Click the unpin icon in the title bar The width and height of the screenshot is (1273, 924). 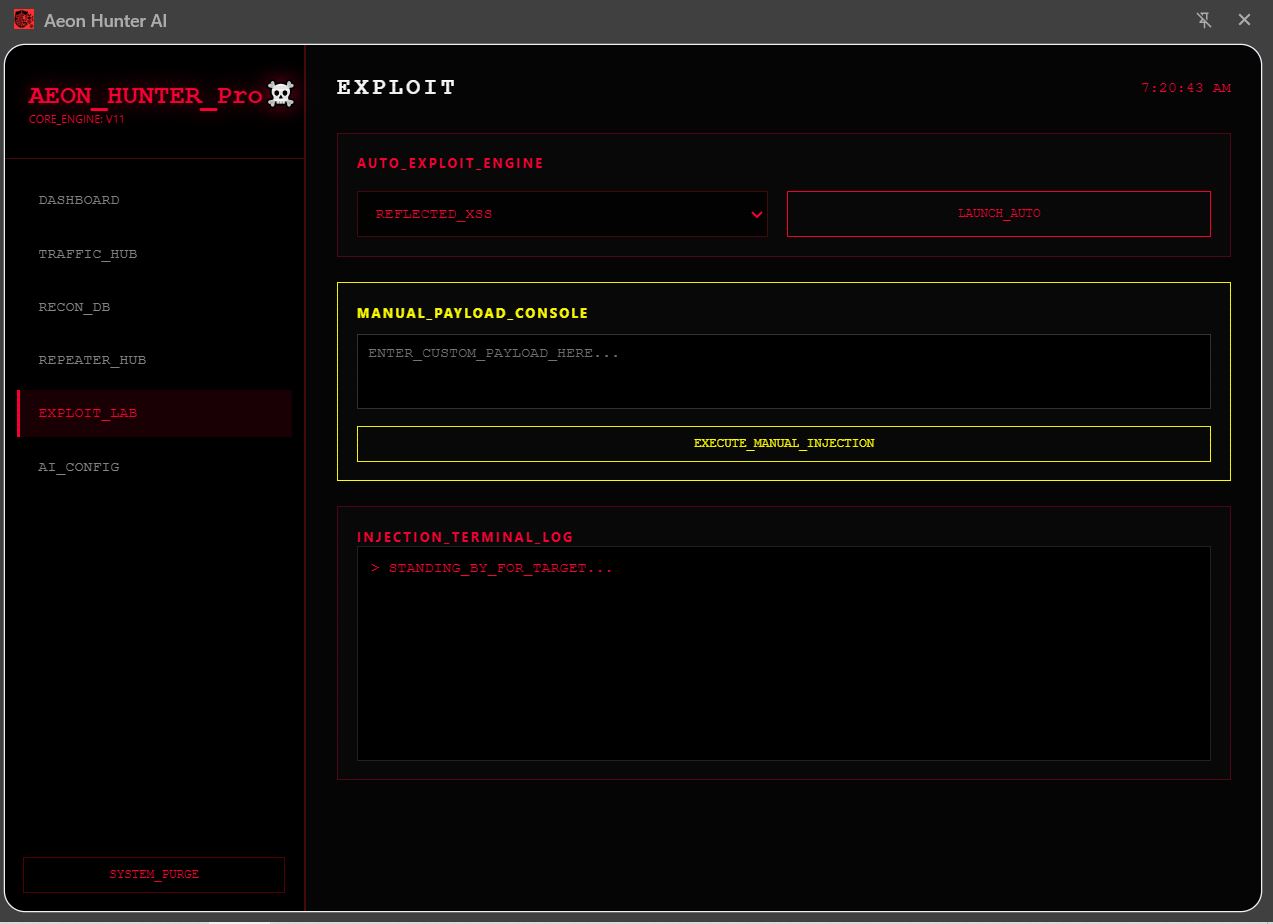(1204, 19)
